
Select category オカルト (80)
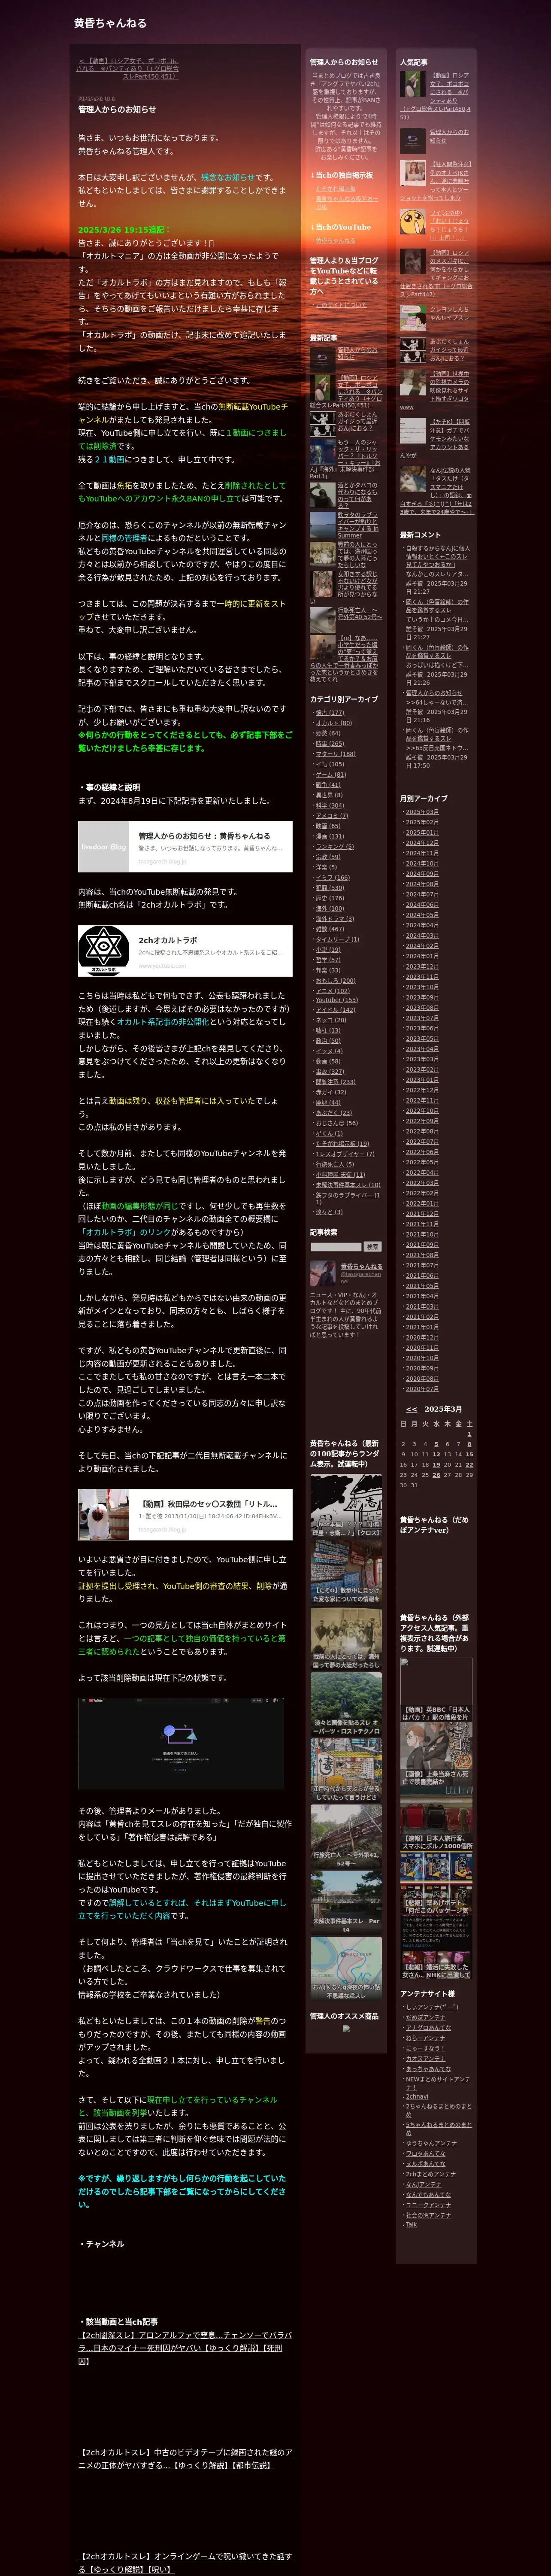[333, 722]
